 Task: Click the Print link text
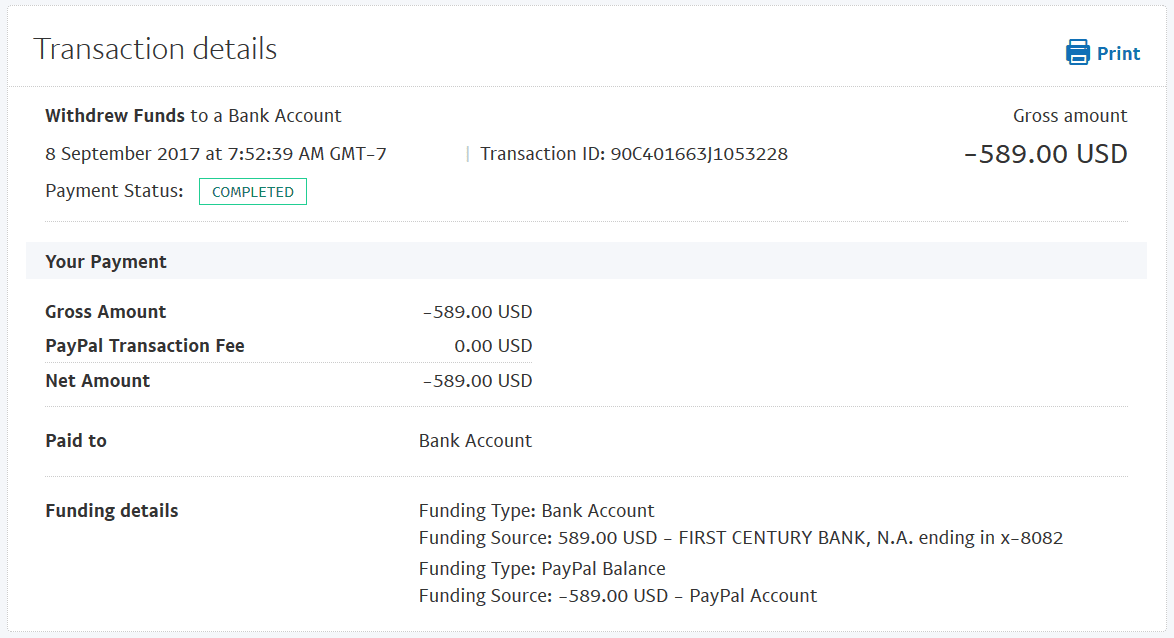tap(1118, 54)
